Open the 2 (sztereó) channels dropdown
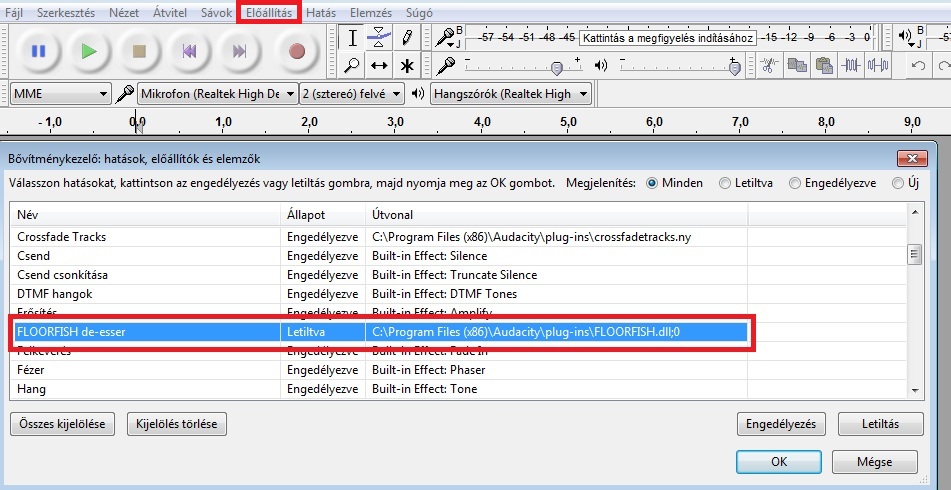Viewport: 951px width, 490px height. point(352,94)
